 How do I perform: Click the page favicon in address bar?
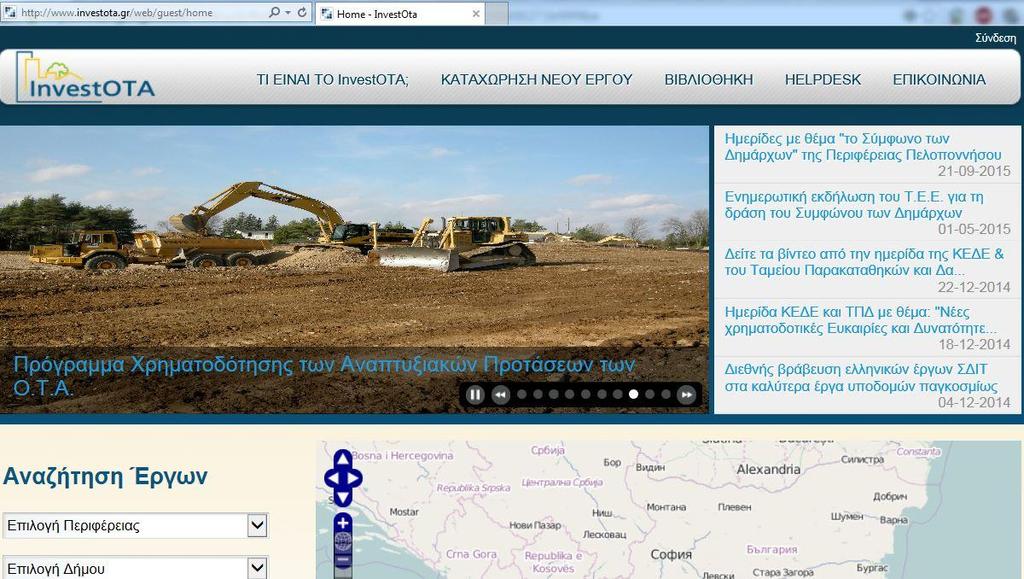click(x=10, y=12)
